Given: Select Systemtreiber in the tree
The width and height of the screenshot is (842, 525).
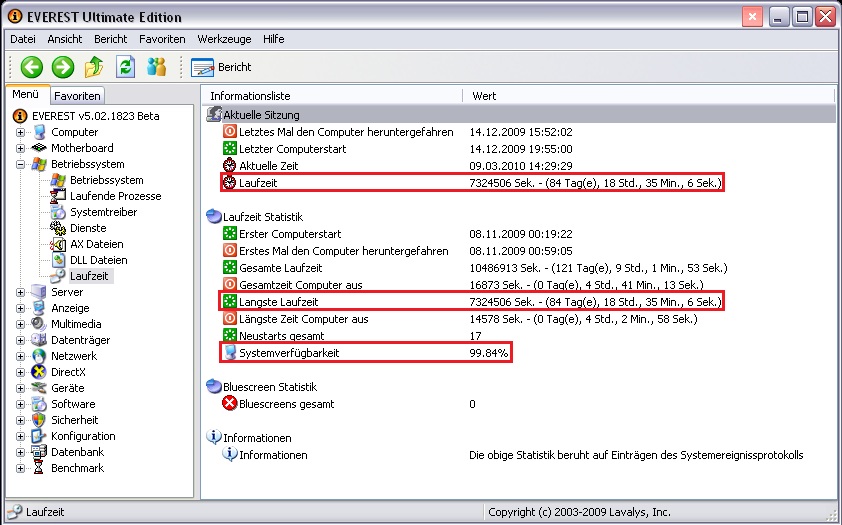Looking at the screenshot, I should [x=104, y=213].
